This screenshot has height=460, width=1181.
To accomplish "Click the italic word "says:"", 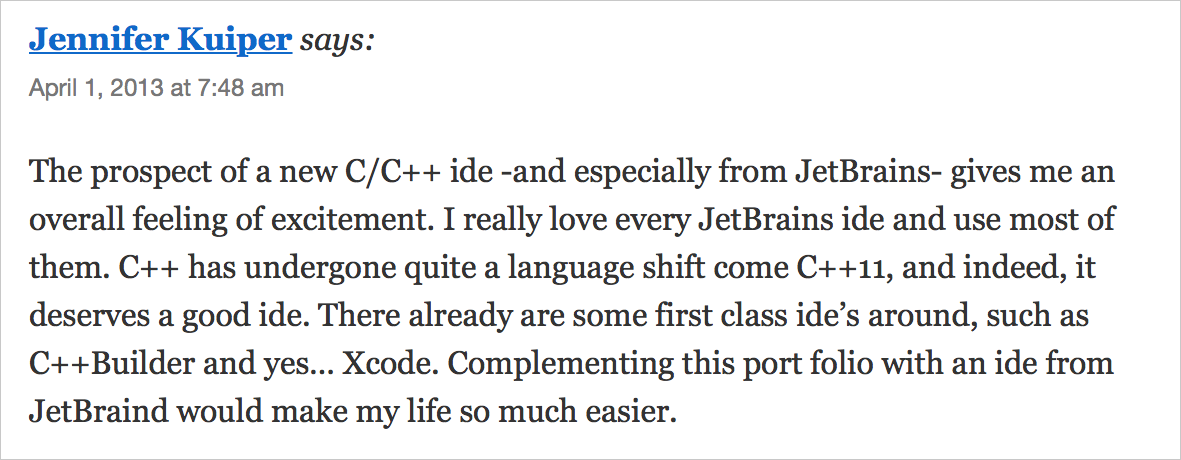I will (337, 42).
